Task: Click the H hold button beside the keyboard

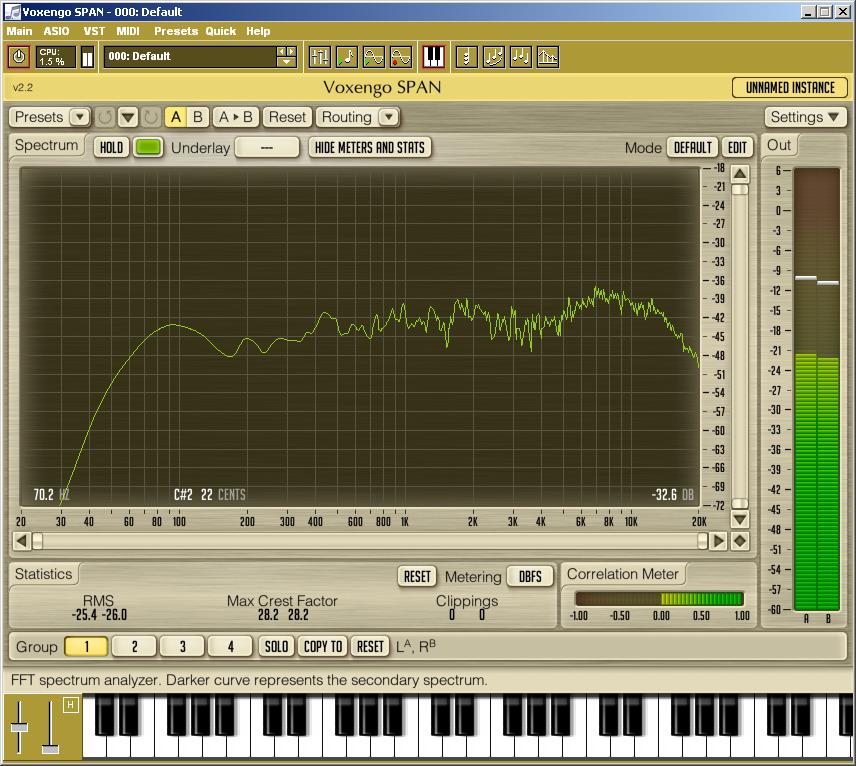Action: point(70,705)
